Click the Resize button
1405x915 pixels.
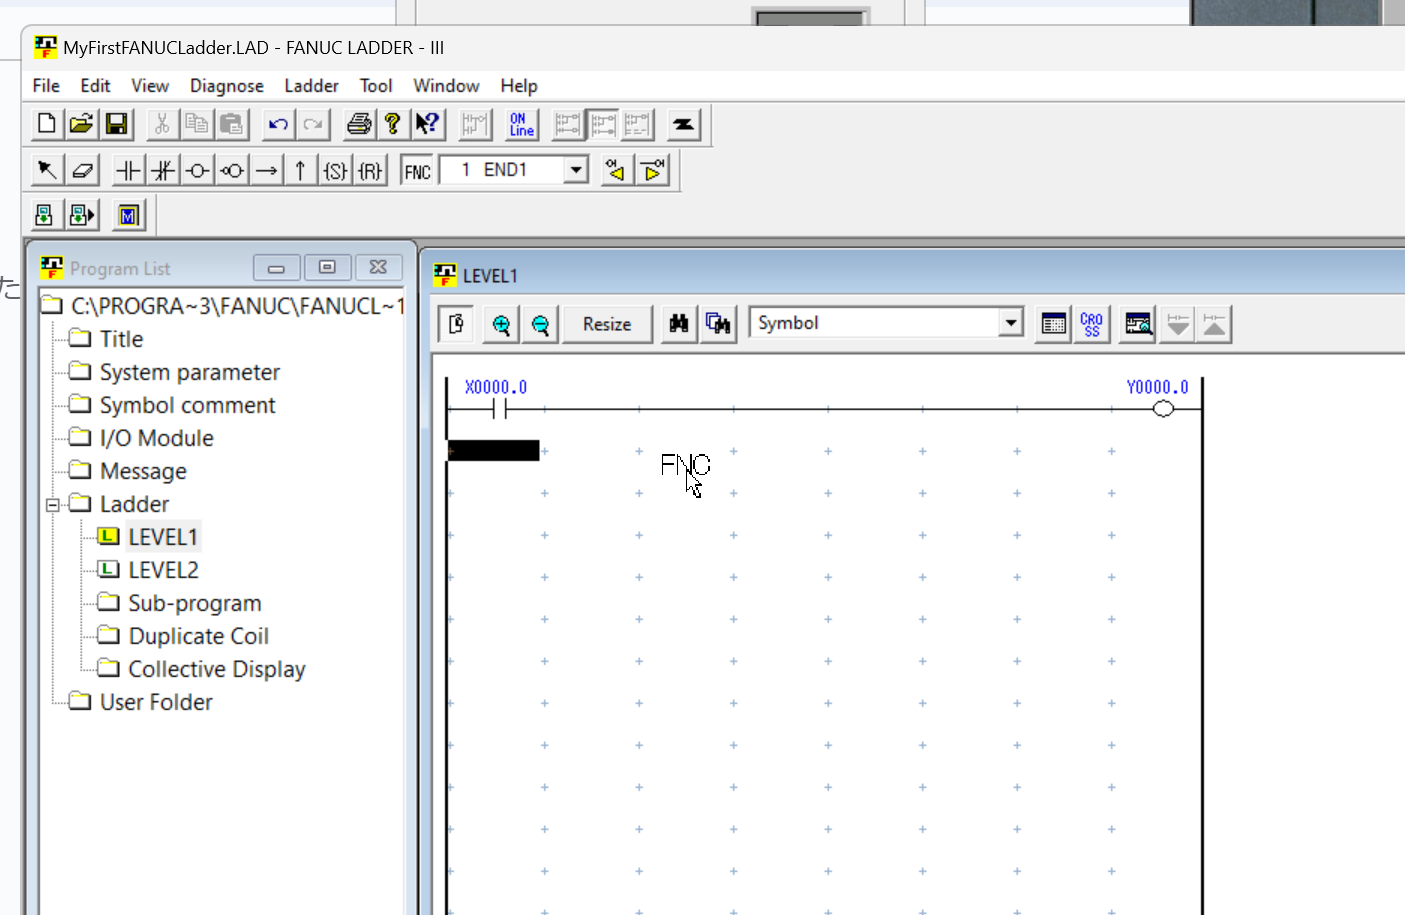point(607,324)
